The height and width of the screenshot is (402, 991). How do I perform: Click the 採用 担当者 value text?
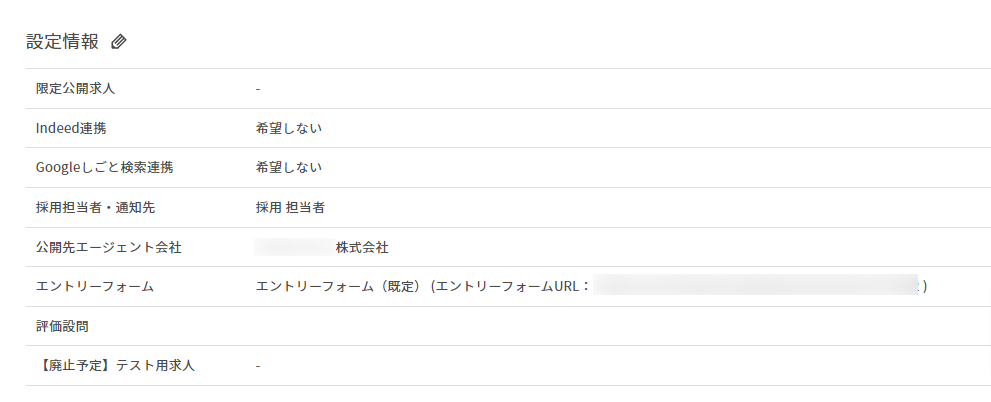pos(290,207)
